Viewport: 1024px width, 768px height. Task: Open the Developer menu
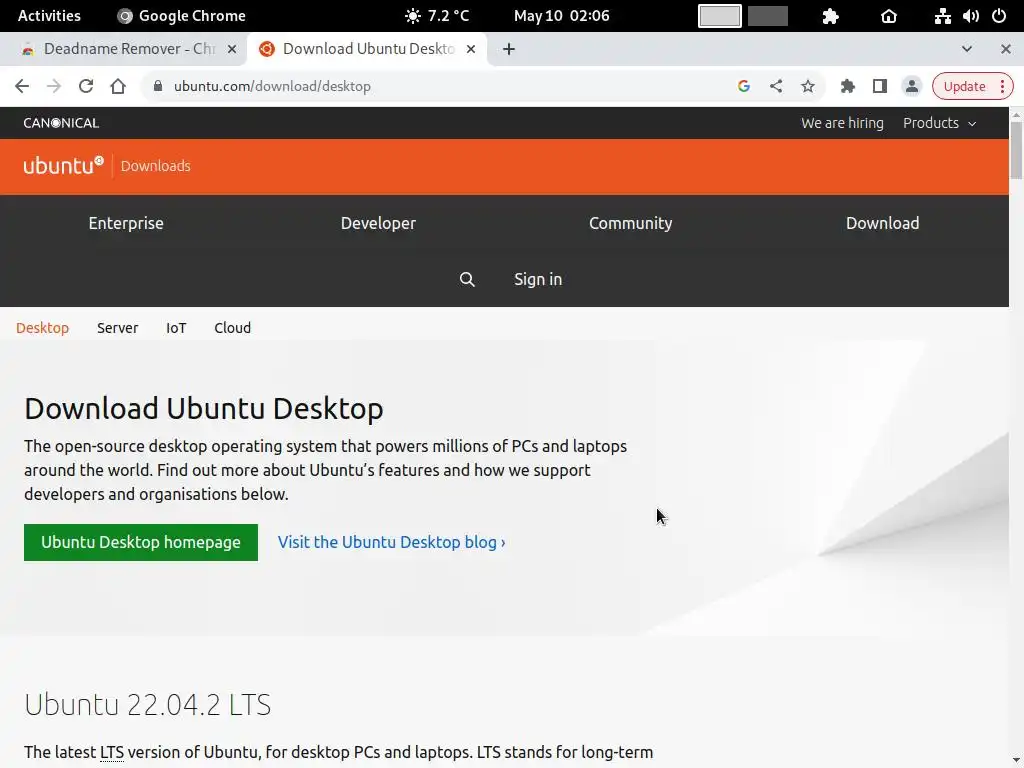click(378, 223)
